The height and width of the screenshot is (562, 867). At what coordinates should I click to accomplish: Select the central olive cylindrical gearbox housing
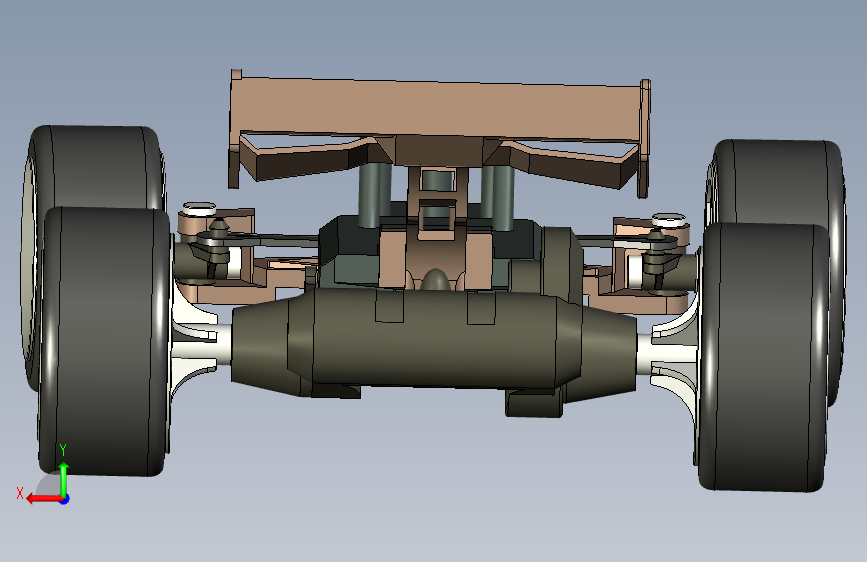click(434, 339)
